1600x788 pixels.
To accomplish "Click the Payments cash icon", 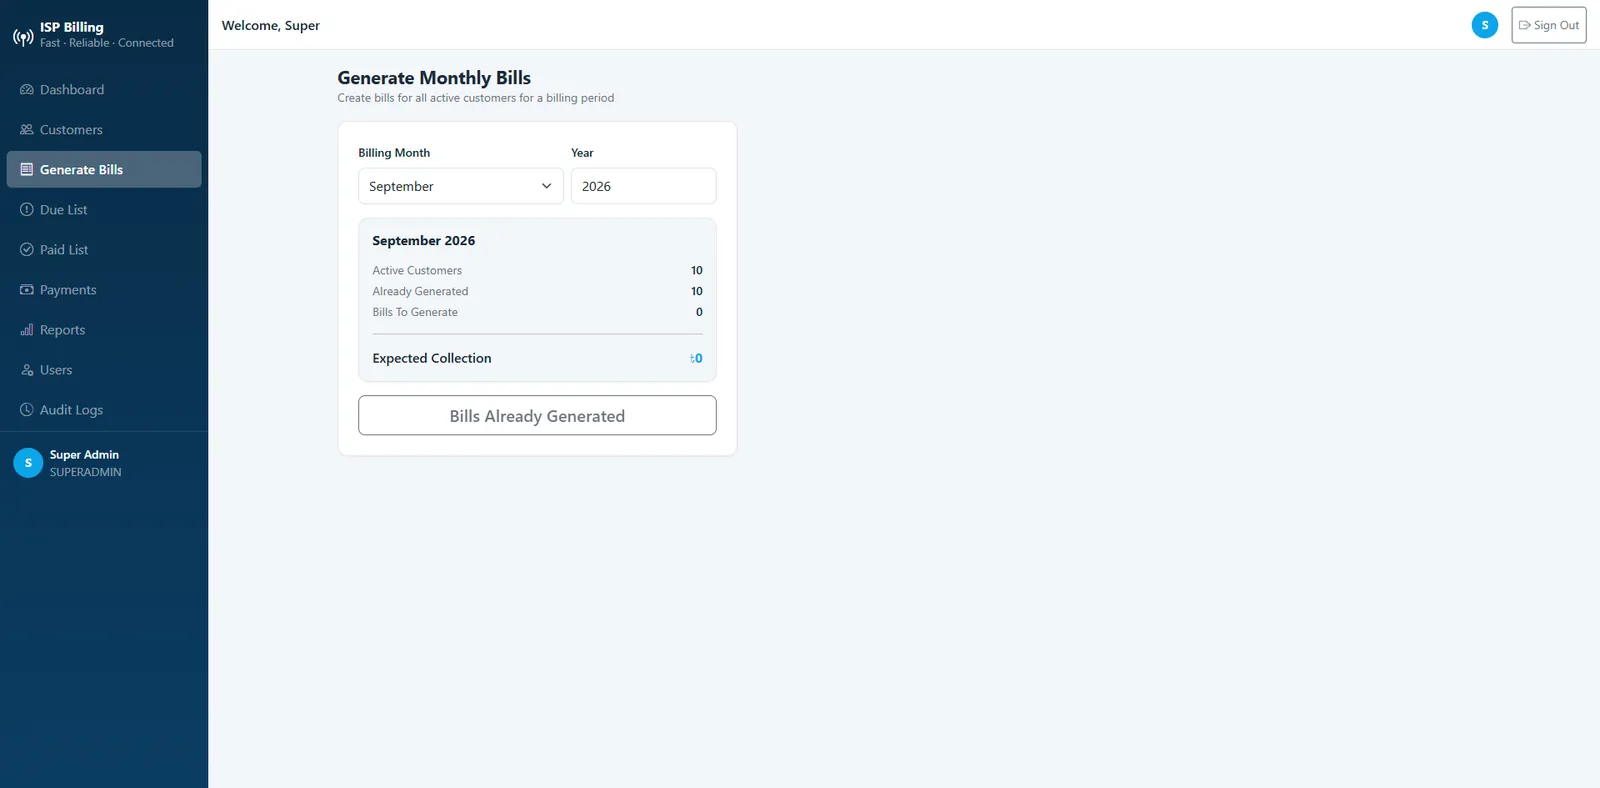I will click(x=27, y=290).
